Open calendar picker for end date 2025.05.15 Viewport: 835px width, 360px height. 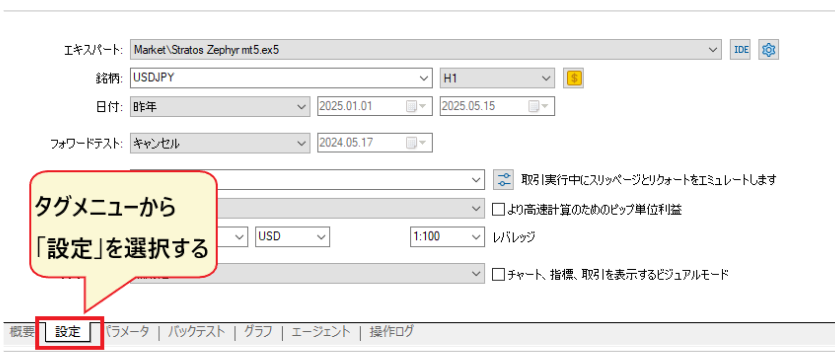[538, 106]
